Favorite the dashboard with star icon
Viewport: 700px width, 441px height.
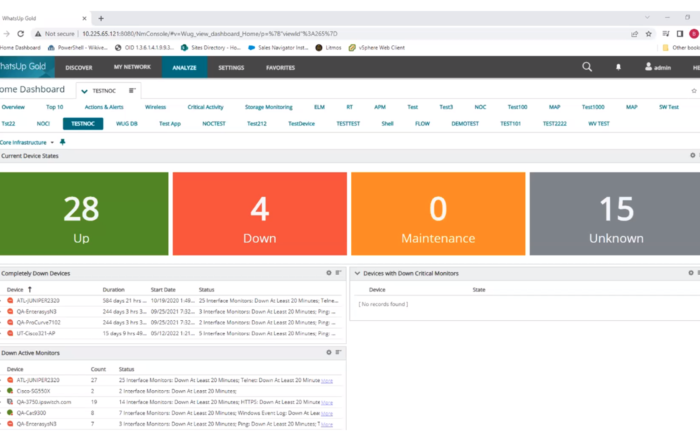pos(694,91)
